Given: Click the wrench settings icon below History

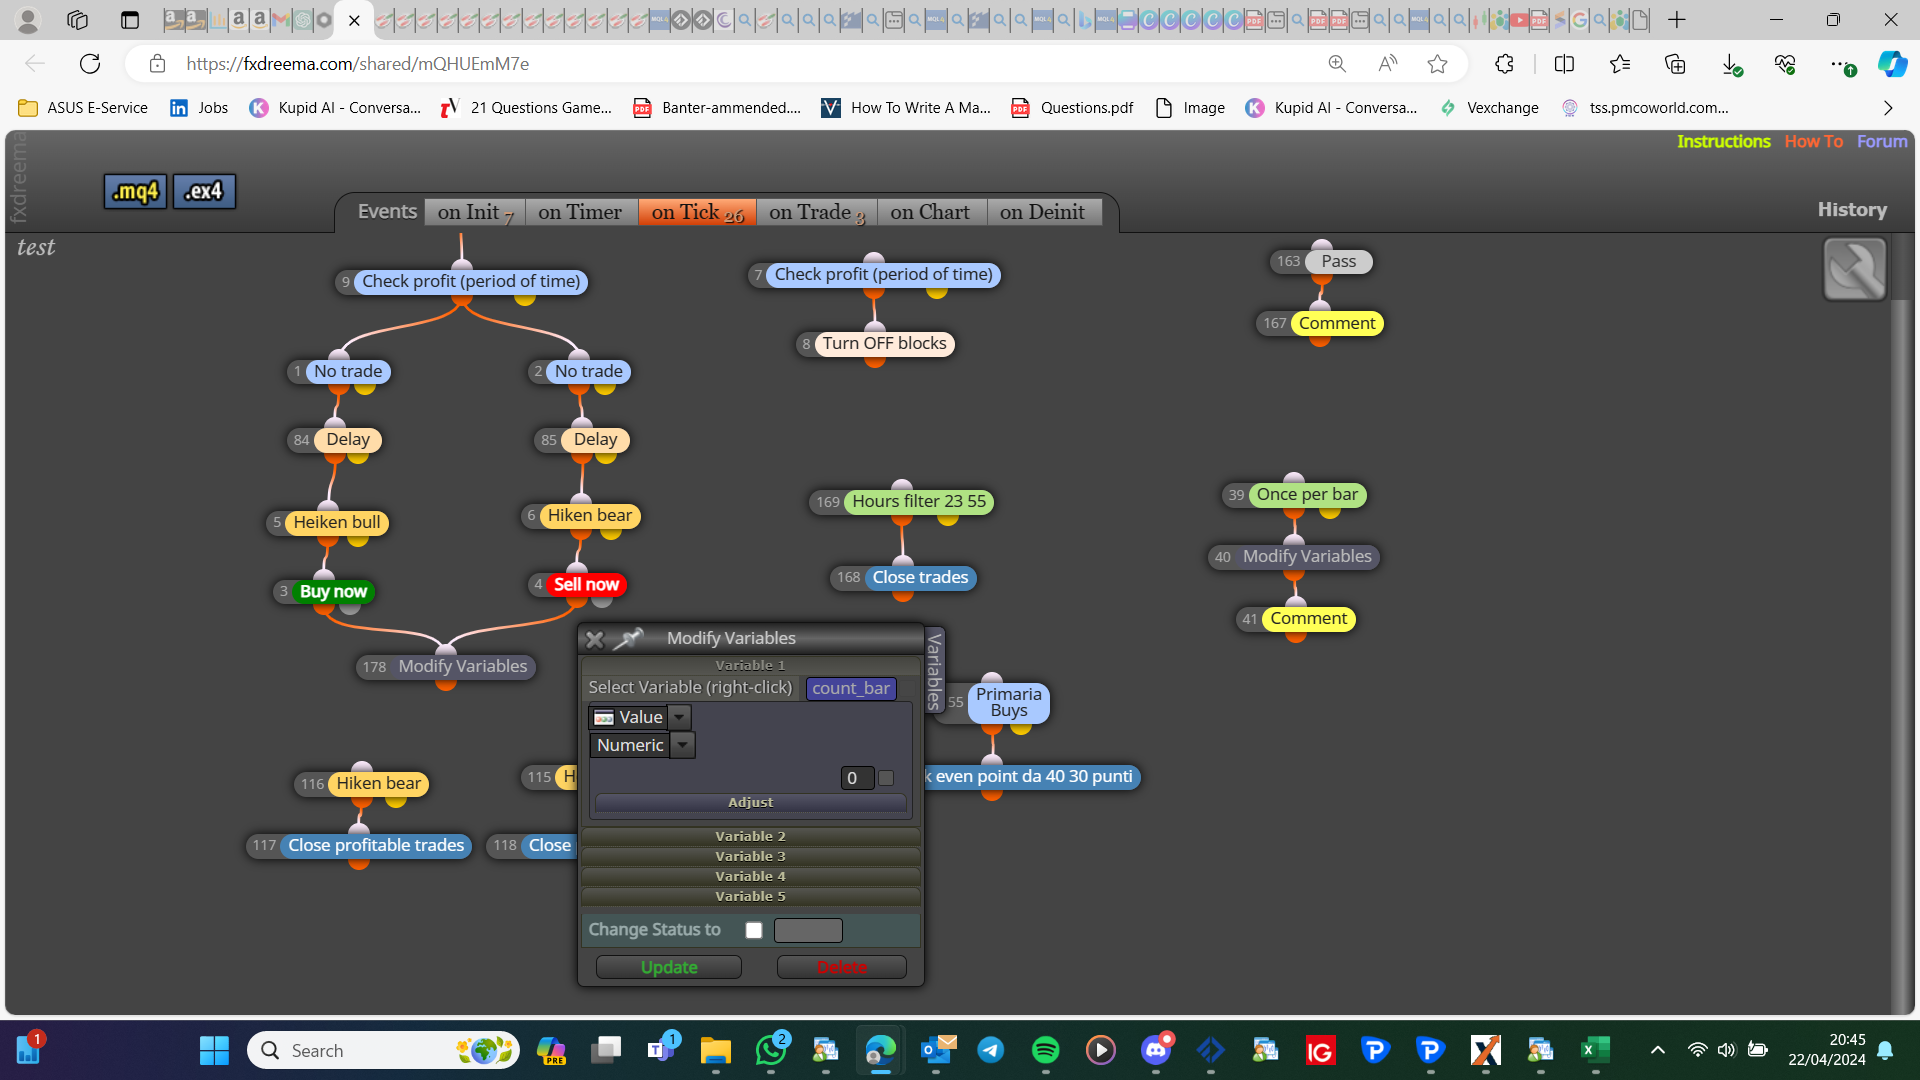Looking at the screenshot, I should click(1855, 269).
